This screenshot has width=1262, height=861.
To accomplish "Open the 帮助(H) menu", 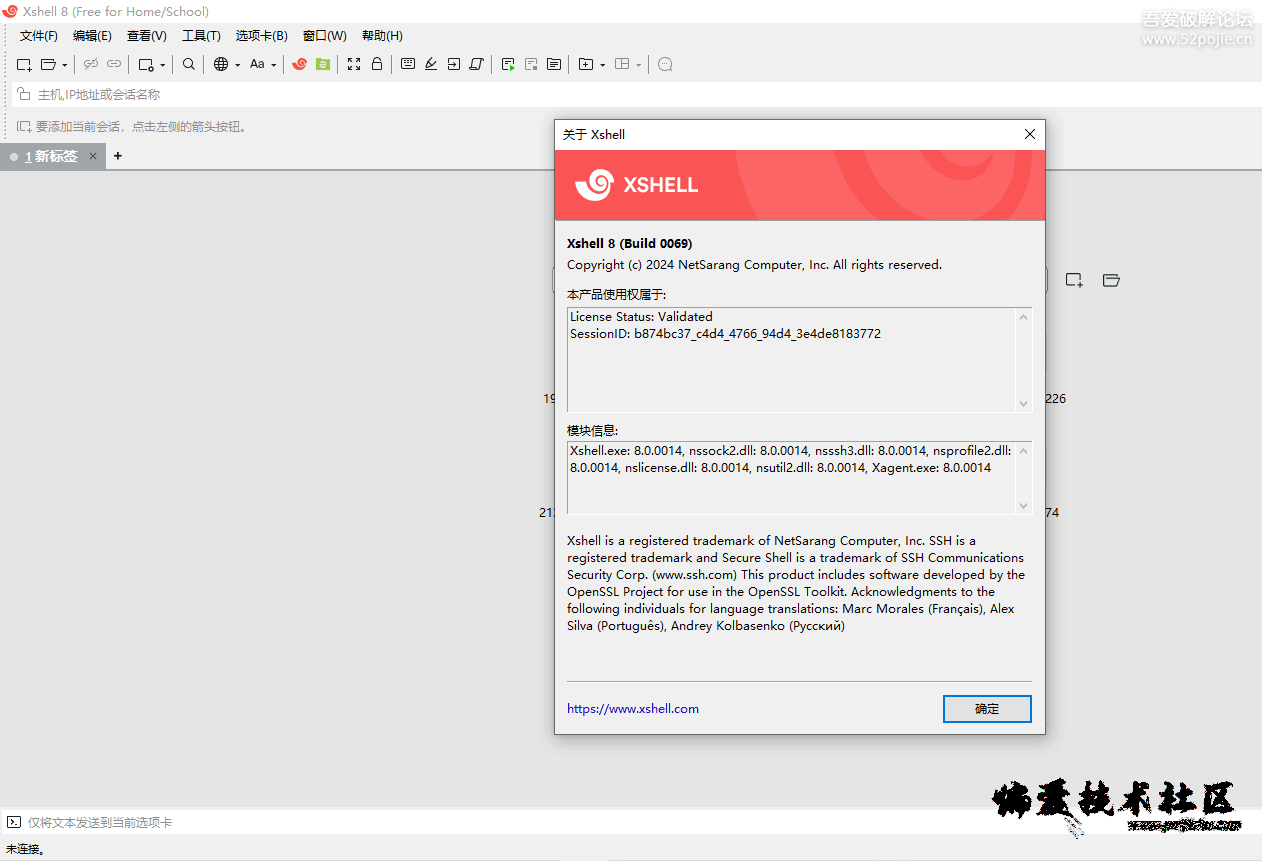I will click(382, 36).
